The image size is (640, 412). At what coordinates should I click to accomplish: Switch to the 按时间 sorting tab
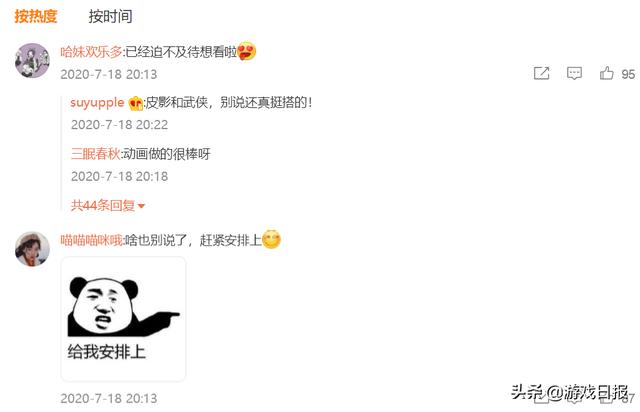click(110, 16)
